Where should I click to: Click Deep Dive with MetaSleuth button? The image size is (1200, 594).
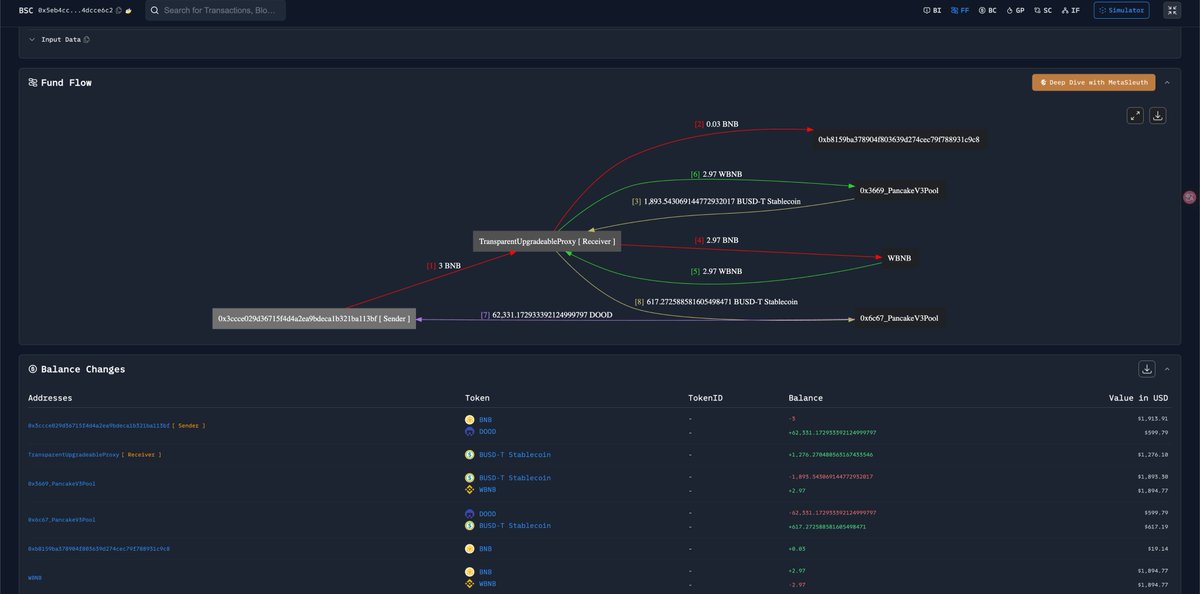1093,82
